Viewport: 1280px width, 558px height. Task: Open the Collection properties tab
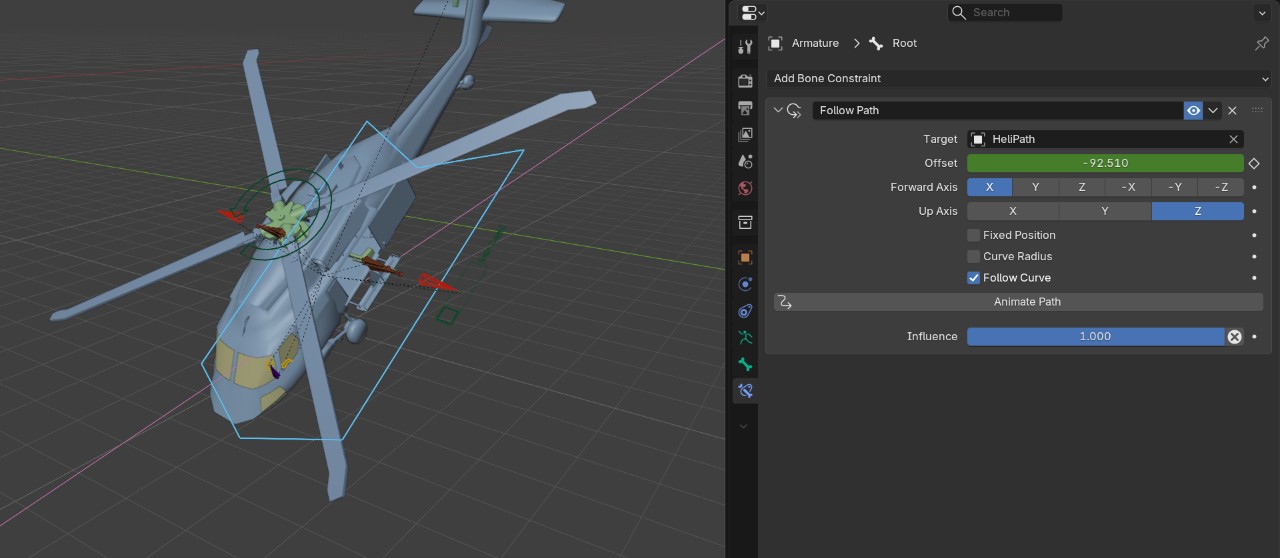click(x=745, y=222)
